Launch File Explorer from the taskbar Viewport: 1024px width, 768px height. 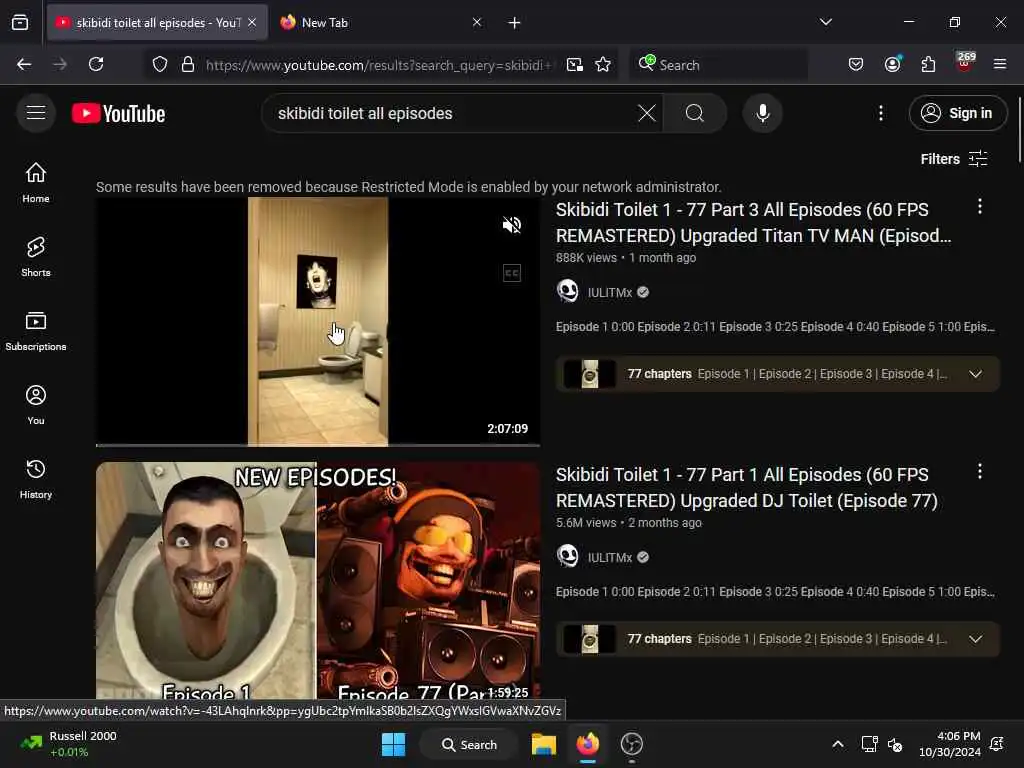point(543,744)
